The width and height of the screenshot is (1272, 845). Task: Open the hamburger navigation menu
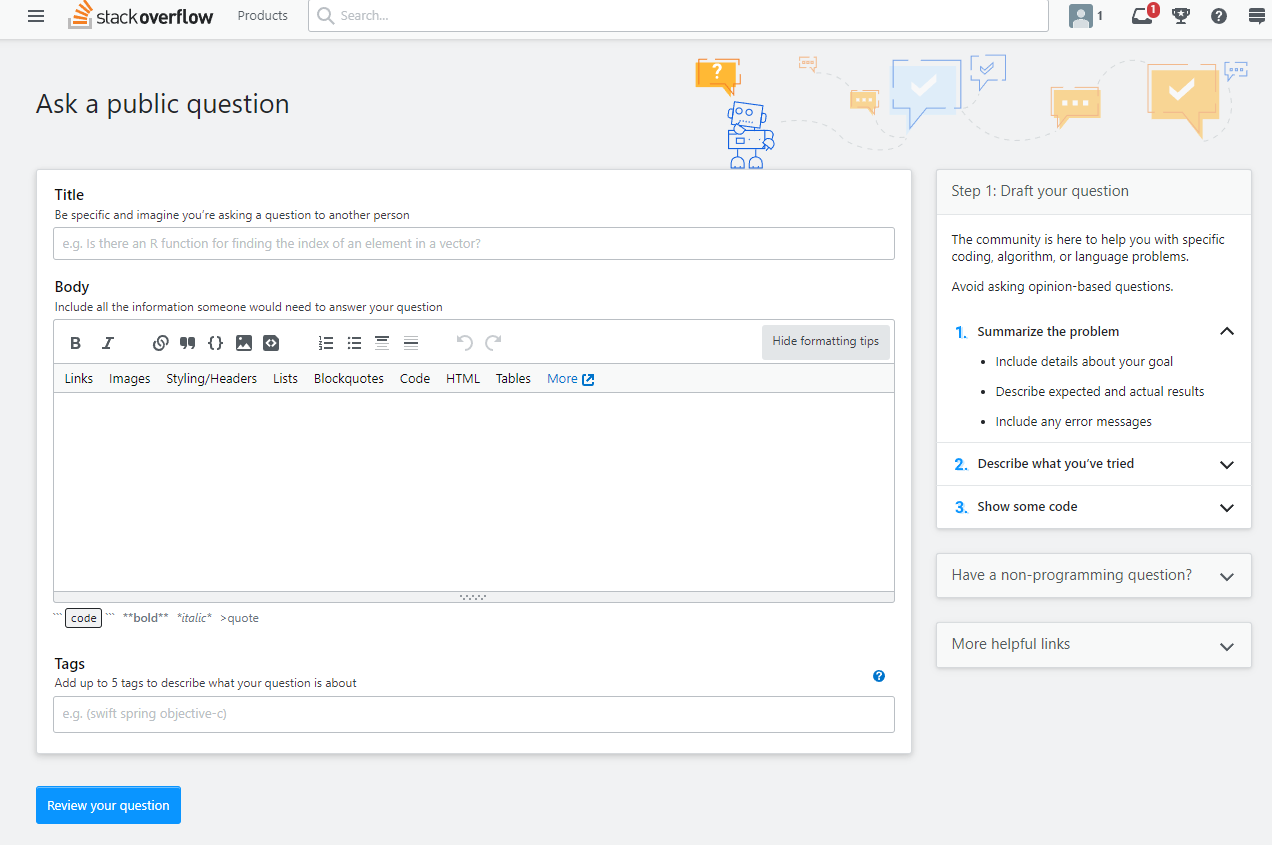point(36,16)
